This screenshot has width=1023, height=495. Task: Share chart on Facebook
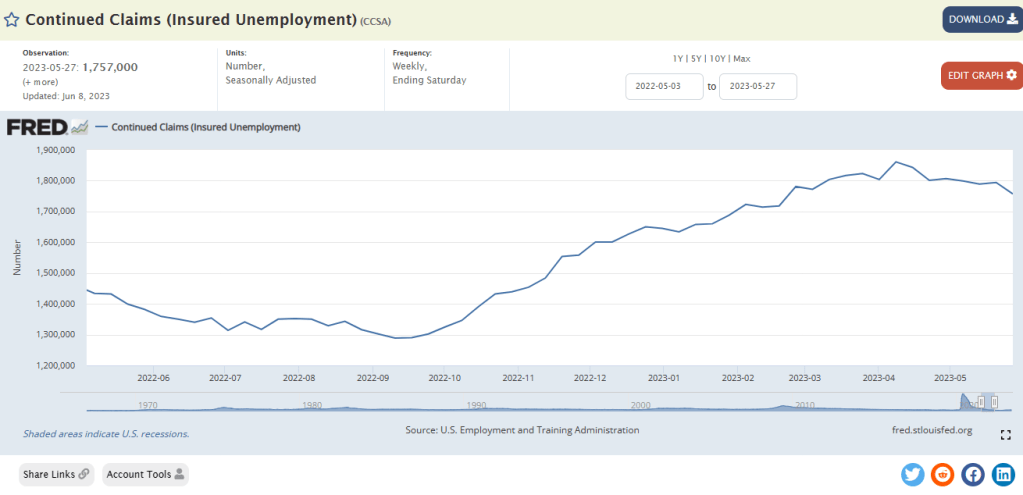[x=972, y=474]
